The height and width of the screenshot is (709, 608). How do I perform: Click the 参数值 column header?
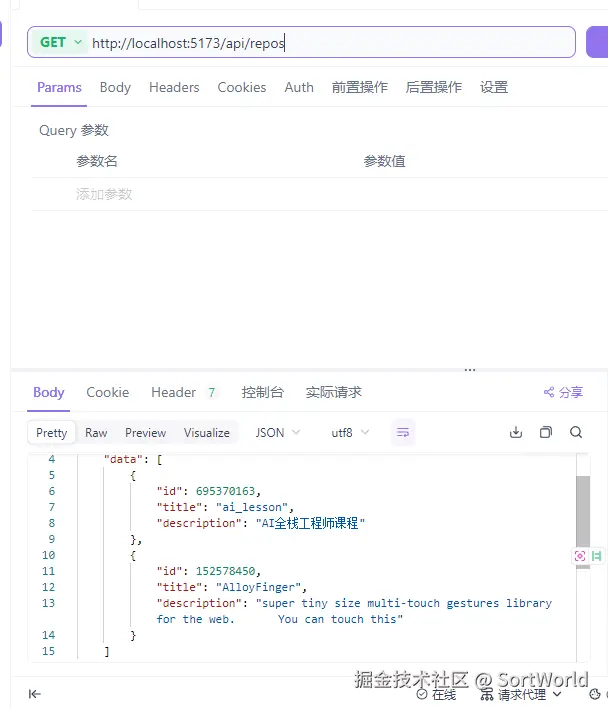[385, 161]
